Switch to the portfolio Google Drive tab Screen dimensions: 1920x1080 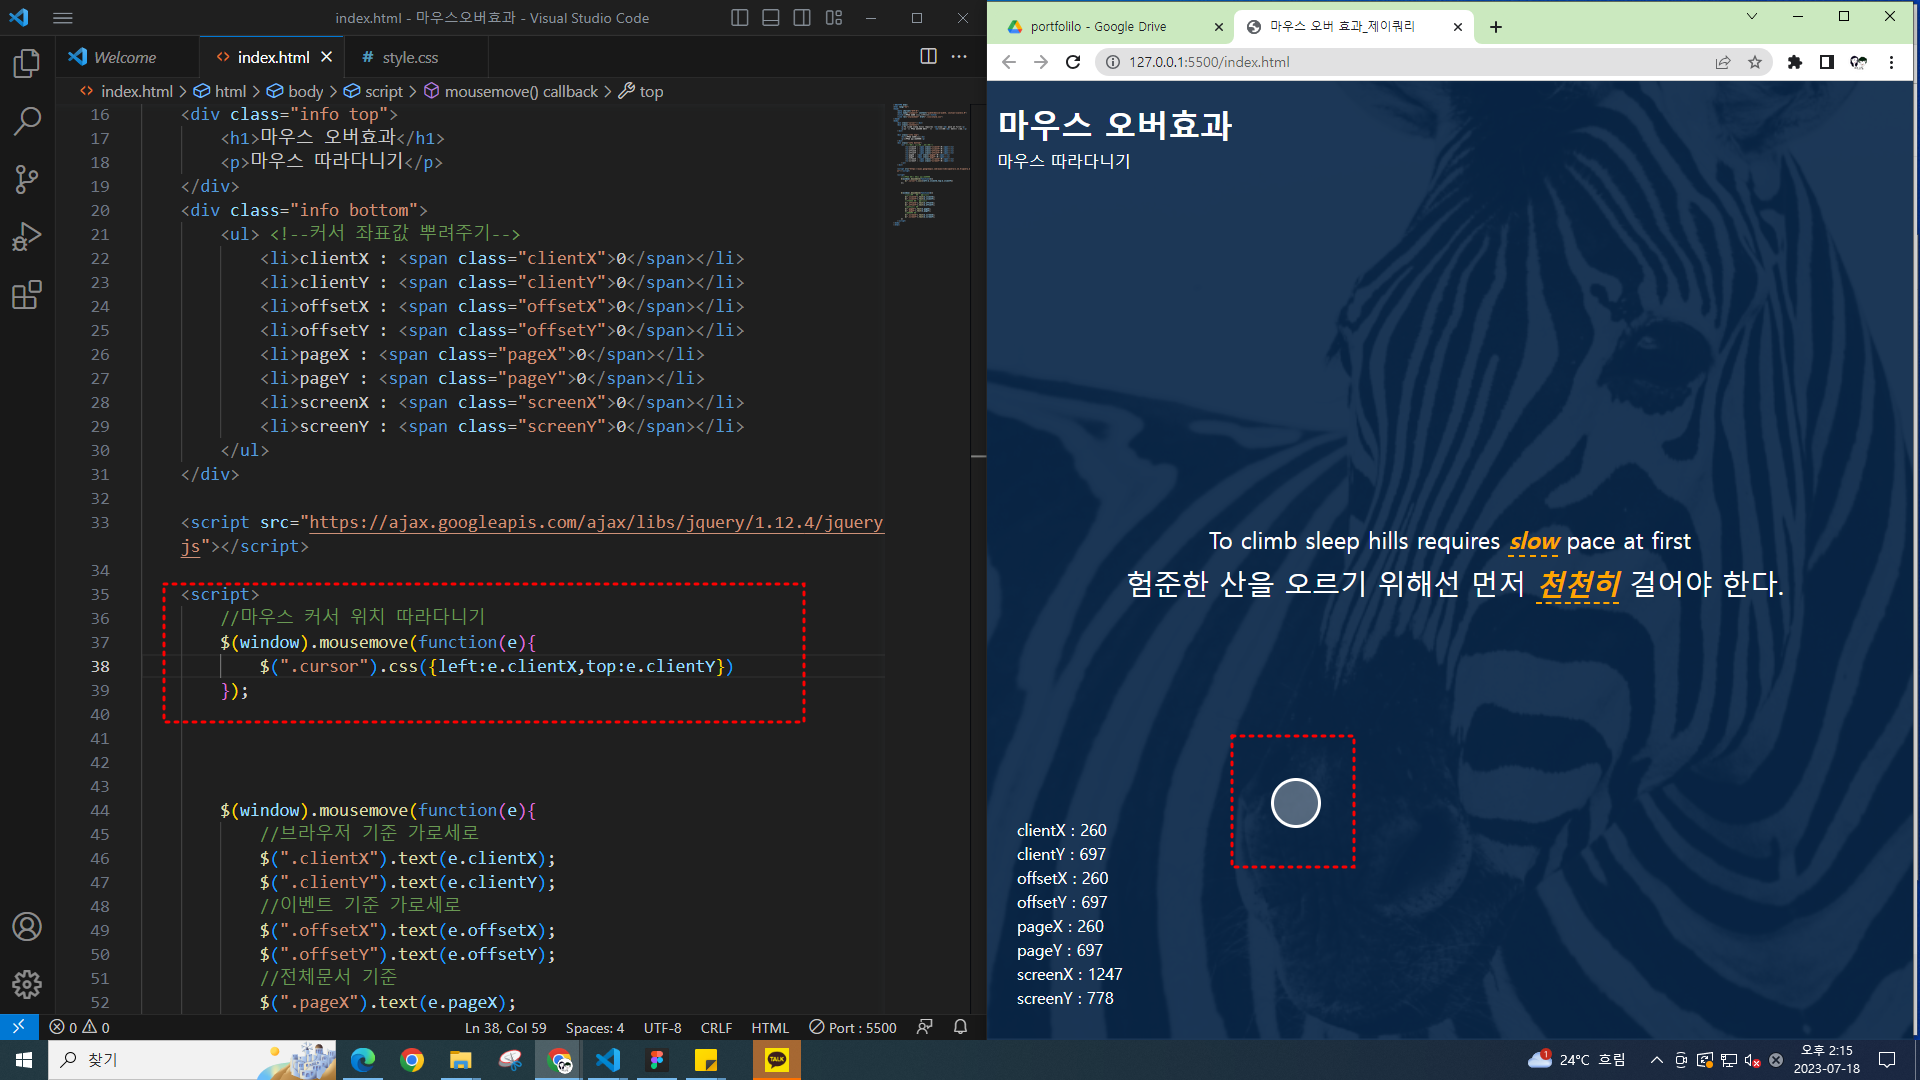[1098, 27]
